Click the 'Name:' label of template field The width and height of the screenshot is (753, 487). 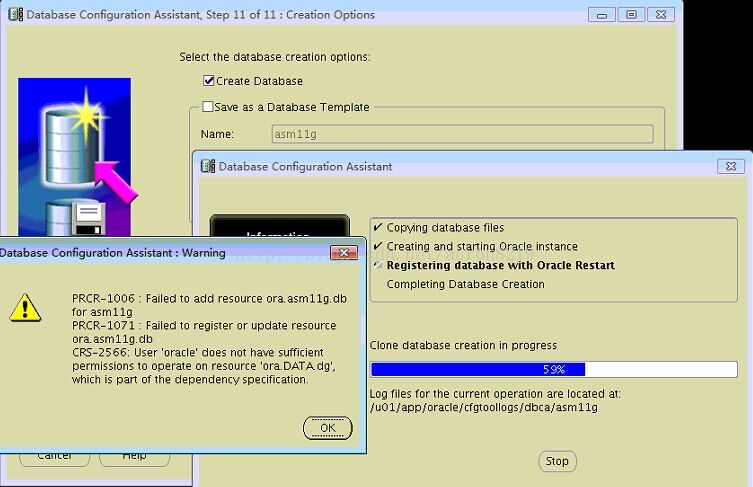(217, 134)
